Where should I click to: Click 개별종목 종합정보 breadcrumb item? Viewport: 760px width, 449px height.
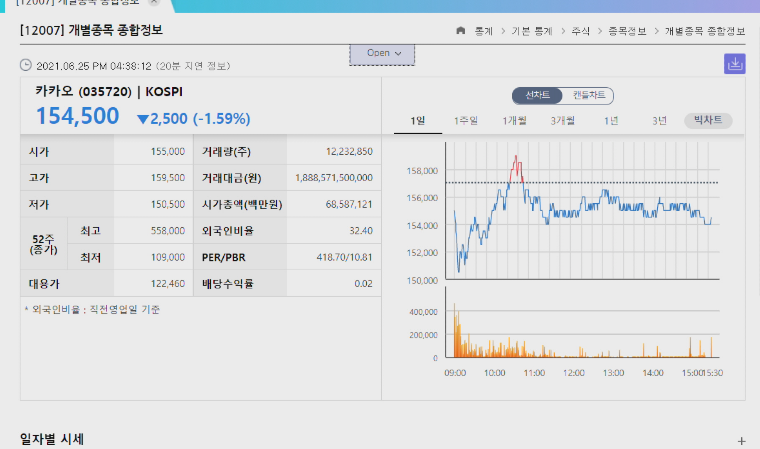[x=705, y=31]
